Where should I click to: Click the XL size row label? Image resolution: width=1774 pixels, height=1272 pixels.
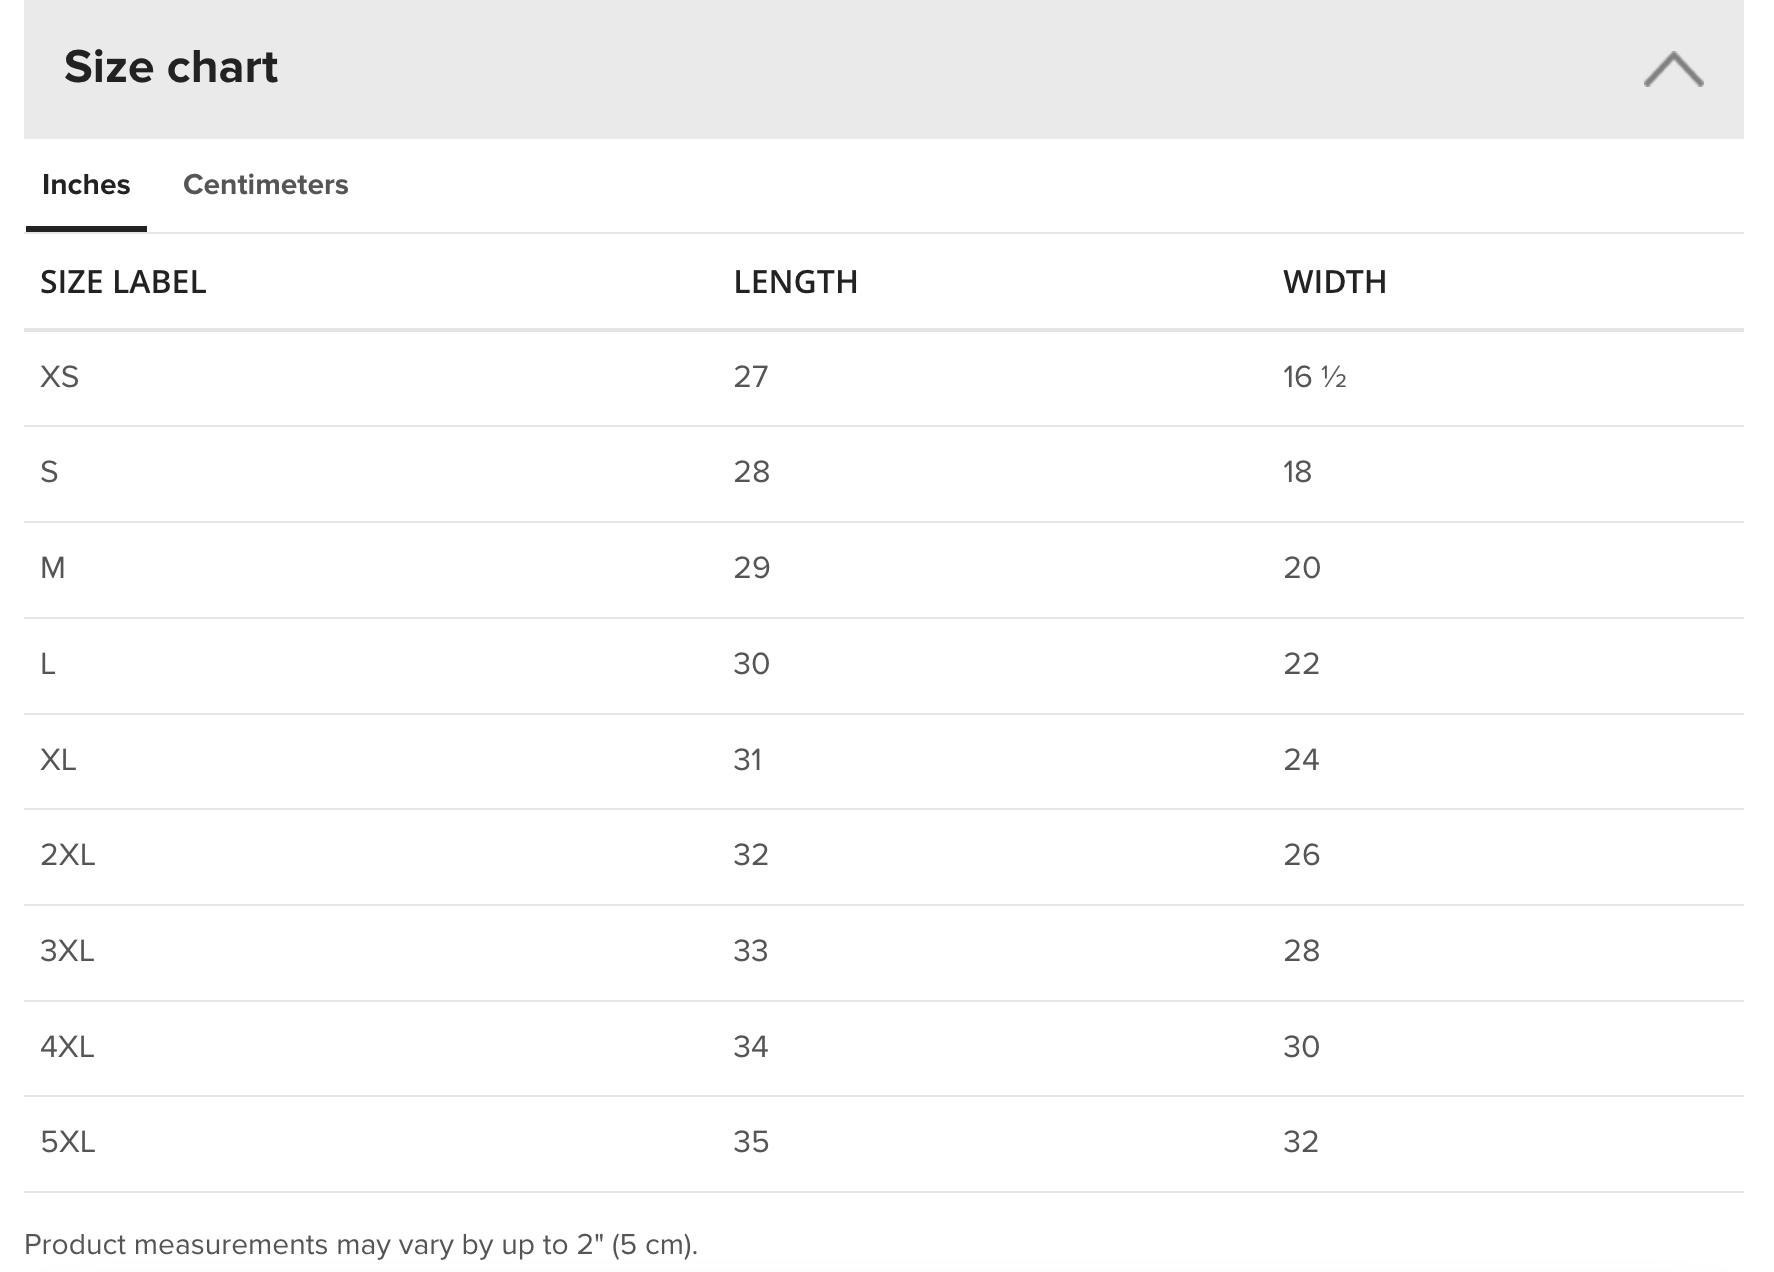pos(58,760)
